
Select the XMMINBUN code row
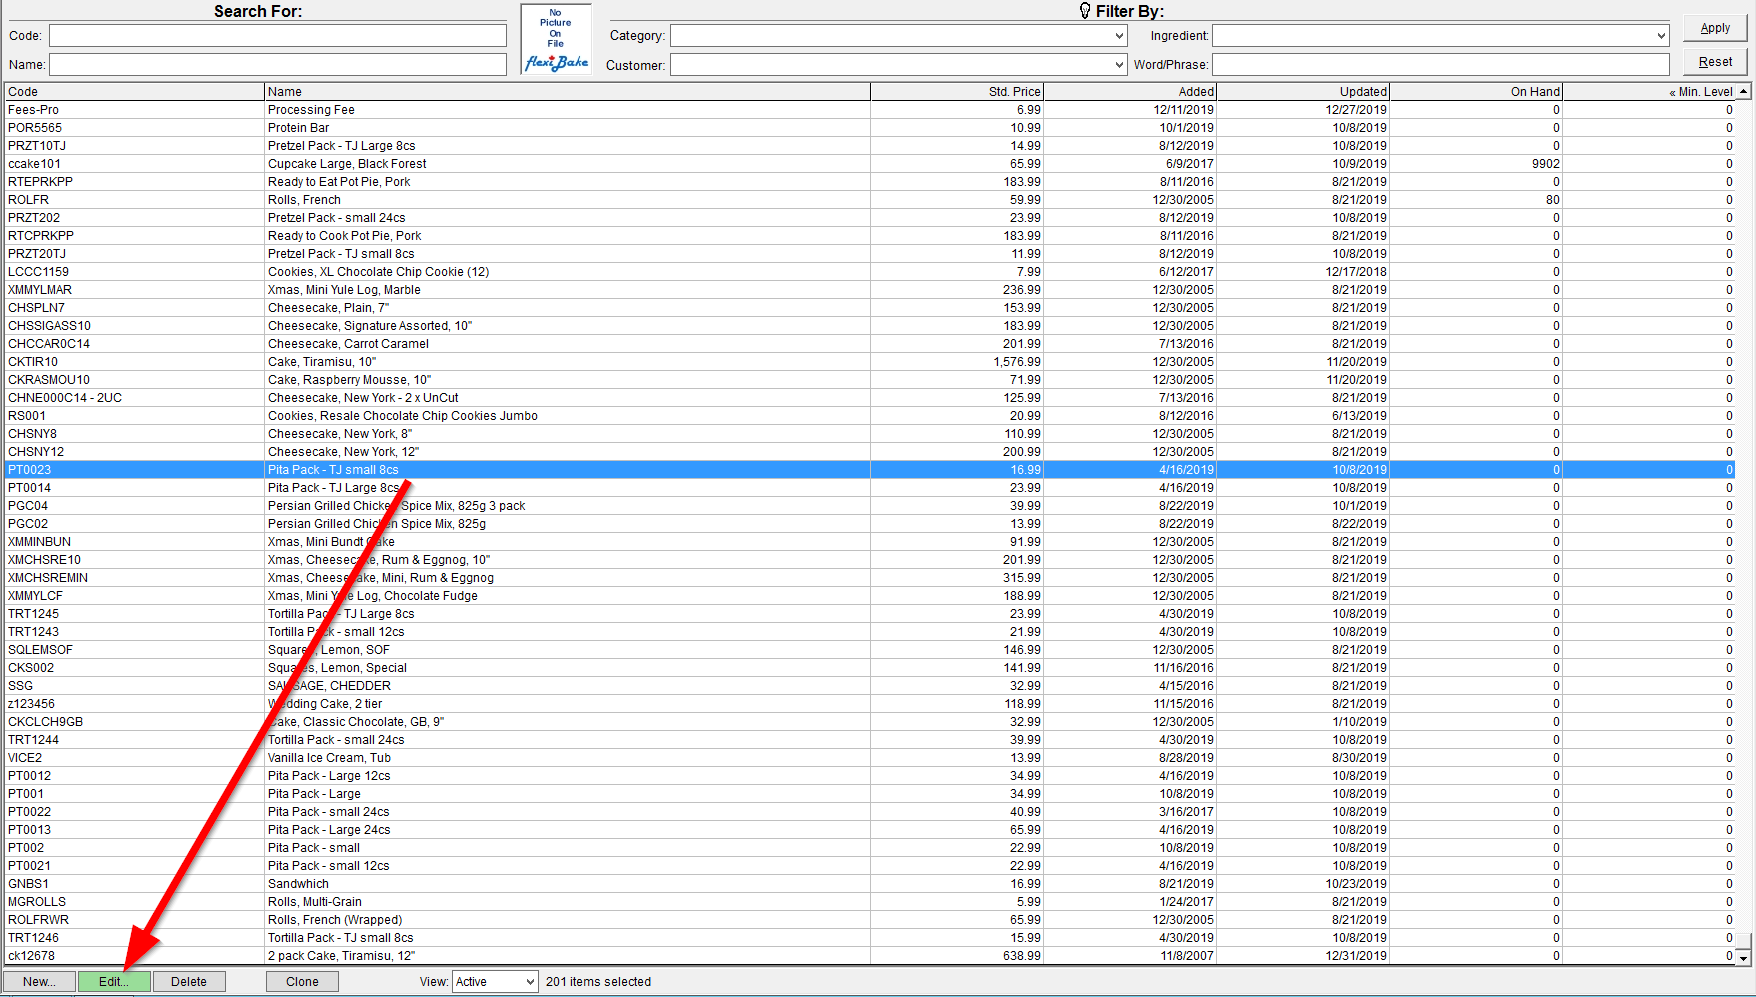point(869,542)
